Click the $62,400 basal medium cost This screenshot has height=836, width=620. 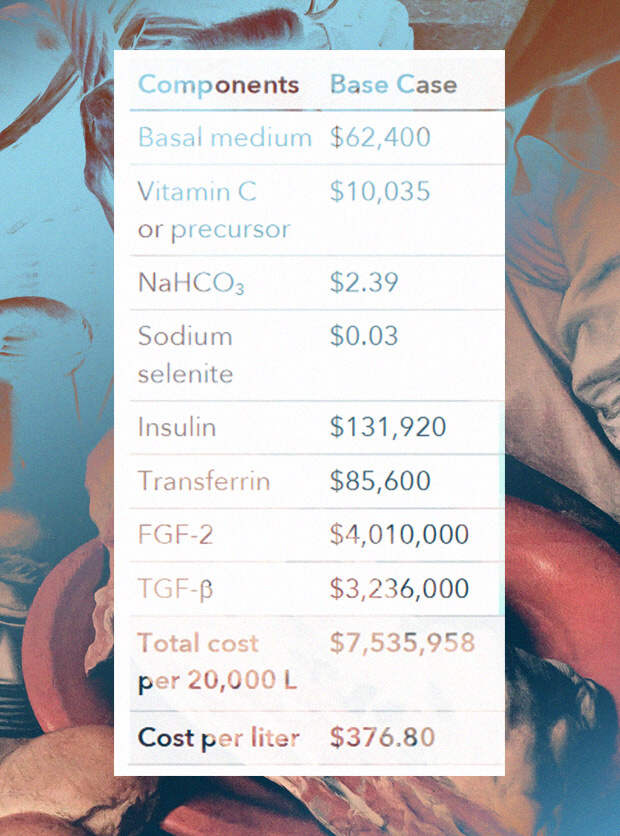pos(380,137)
